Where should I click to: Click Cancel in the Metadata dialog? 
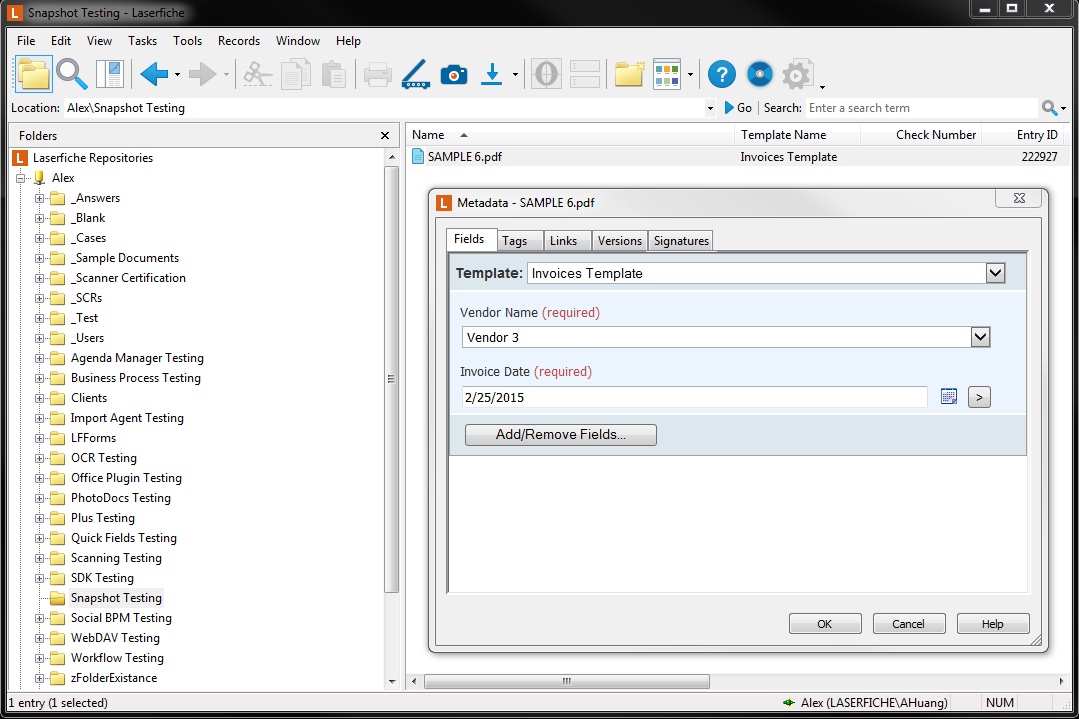click(908, 624)
